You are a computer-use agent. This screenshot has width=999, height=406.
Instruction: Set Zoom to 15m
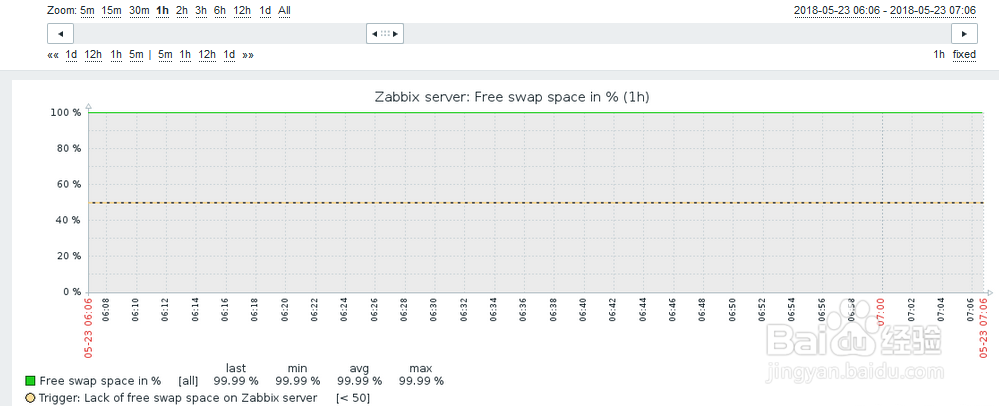[111, 10]
